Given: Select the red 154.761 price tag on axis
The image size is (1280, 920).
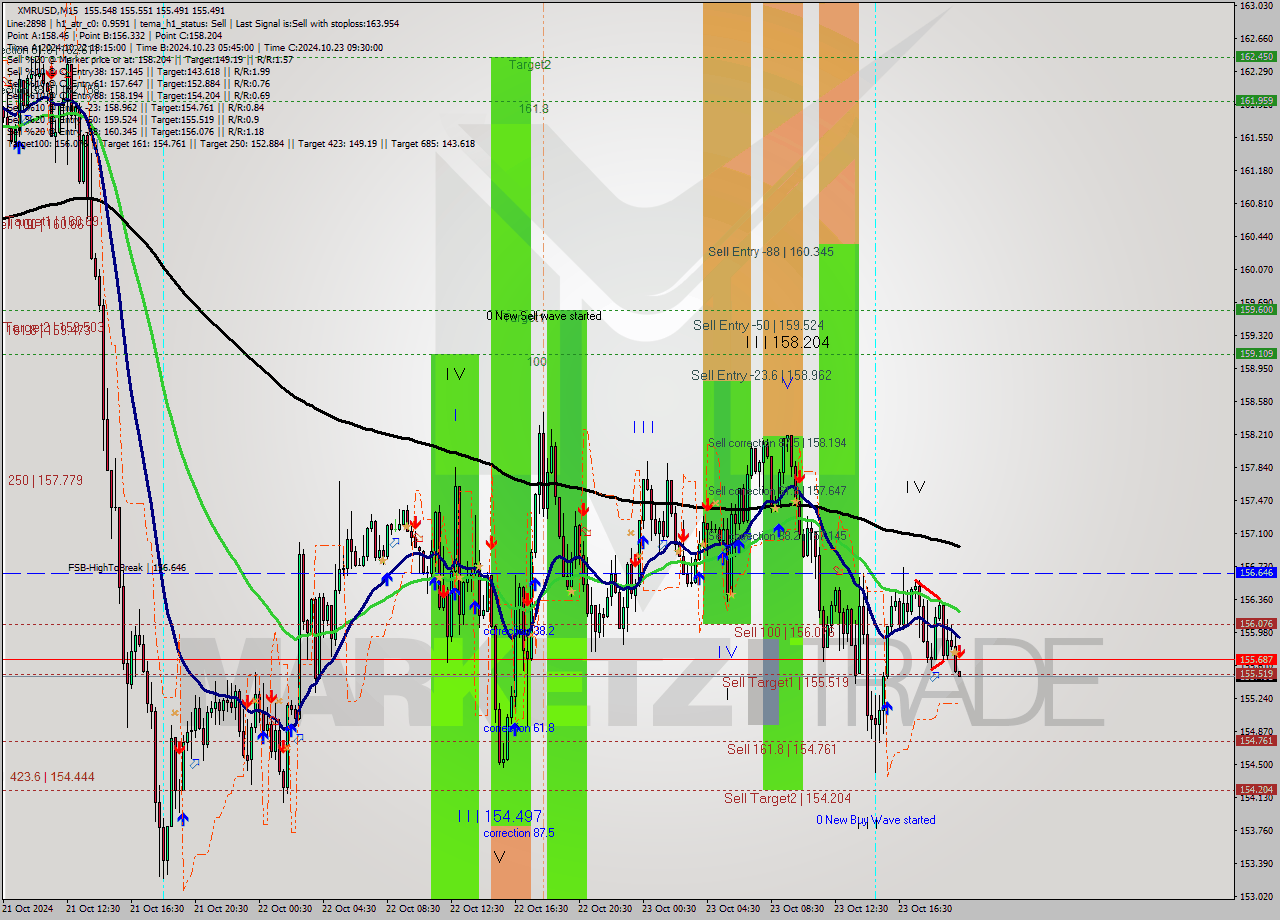Looking at the screenshot, I should point(1255,741).
